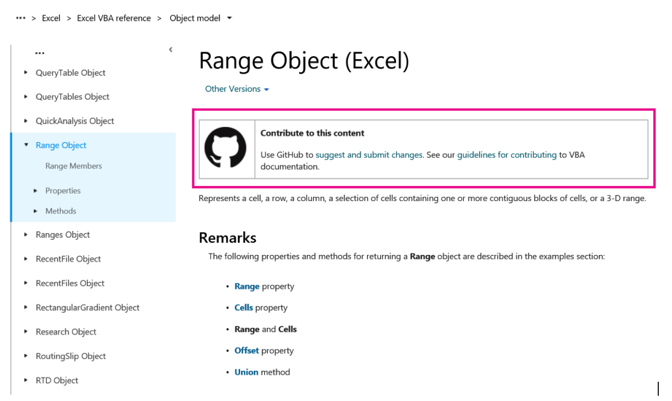Open the suggest and submit changes link

369,155
